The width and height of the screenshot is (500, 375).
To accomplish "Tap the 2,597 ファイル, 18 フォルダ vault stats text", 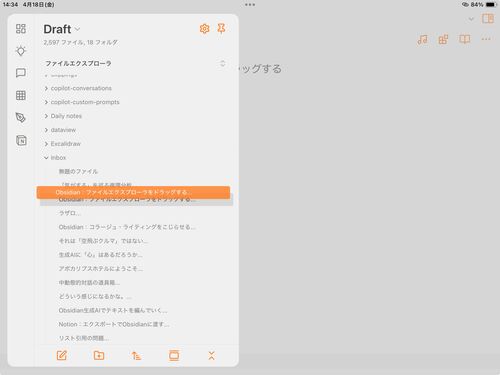I will pyautogui.click(x=81, y=42).
